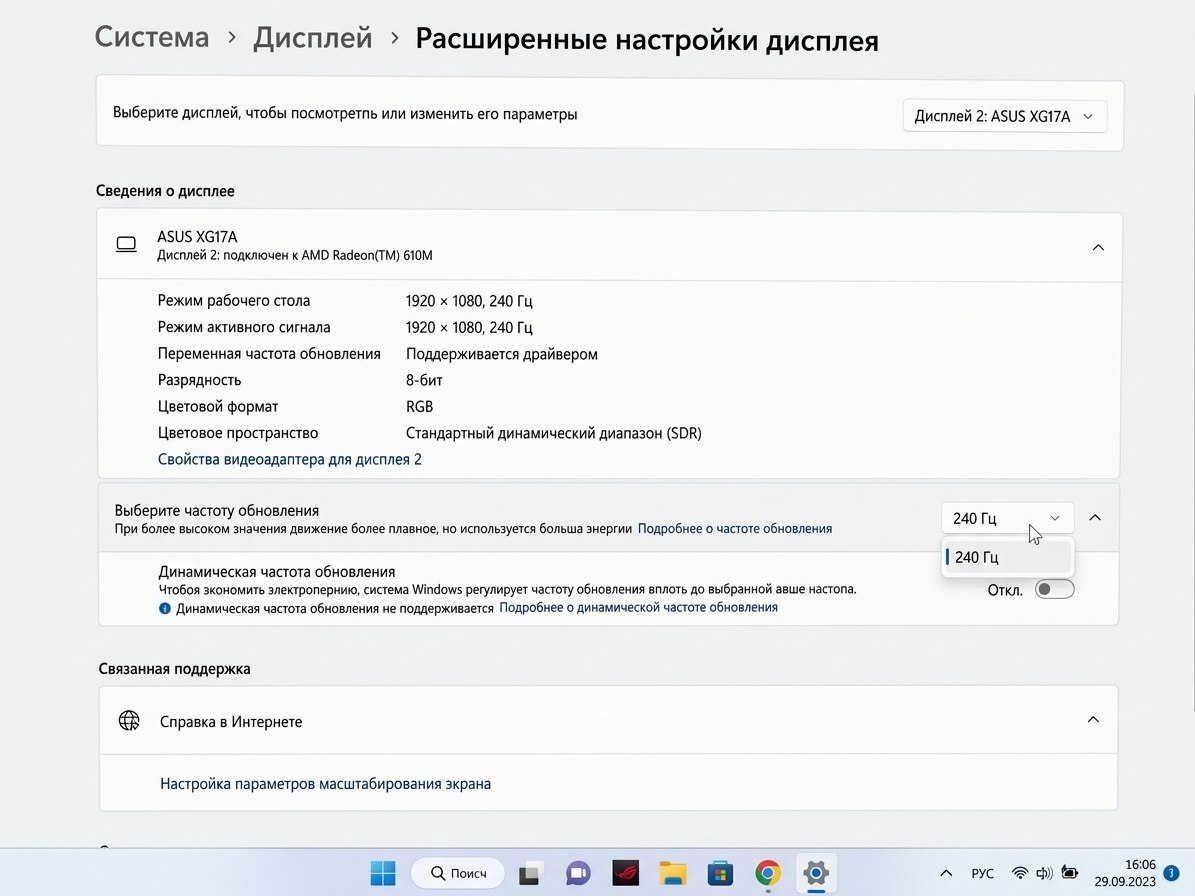
Task: Open the clock showing 16:06 29.09.2023
Action: tap(1126, 873)
